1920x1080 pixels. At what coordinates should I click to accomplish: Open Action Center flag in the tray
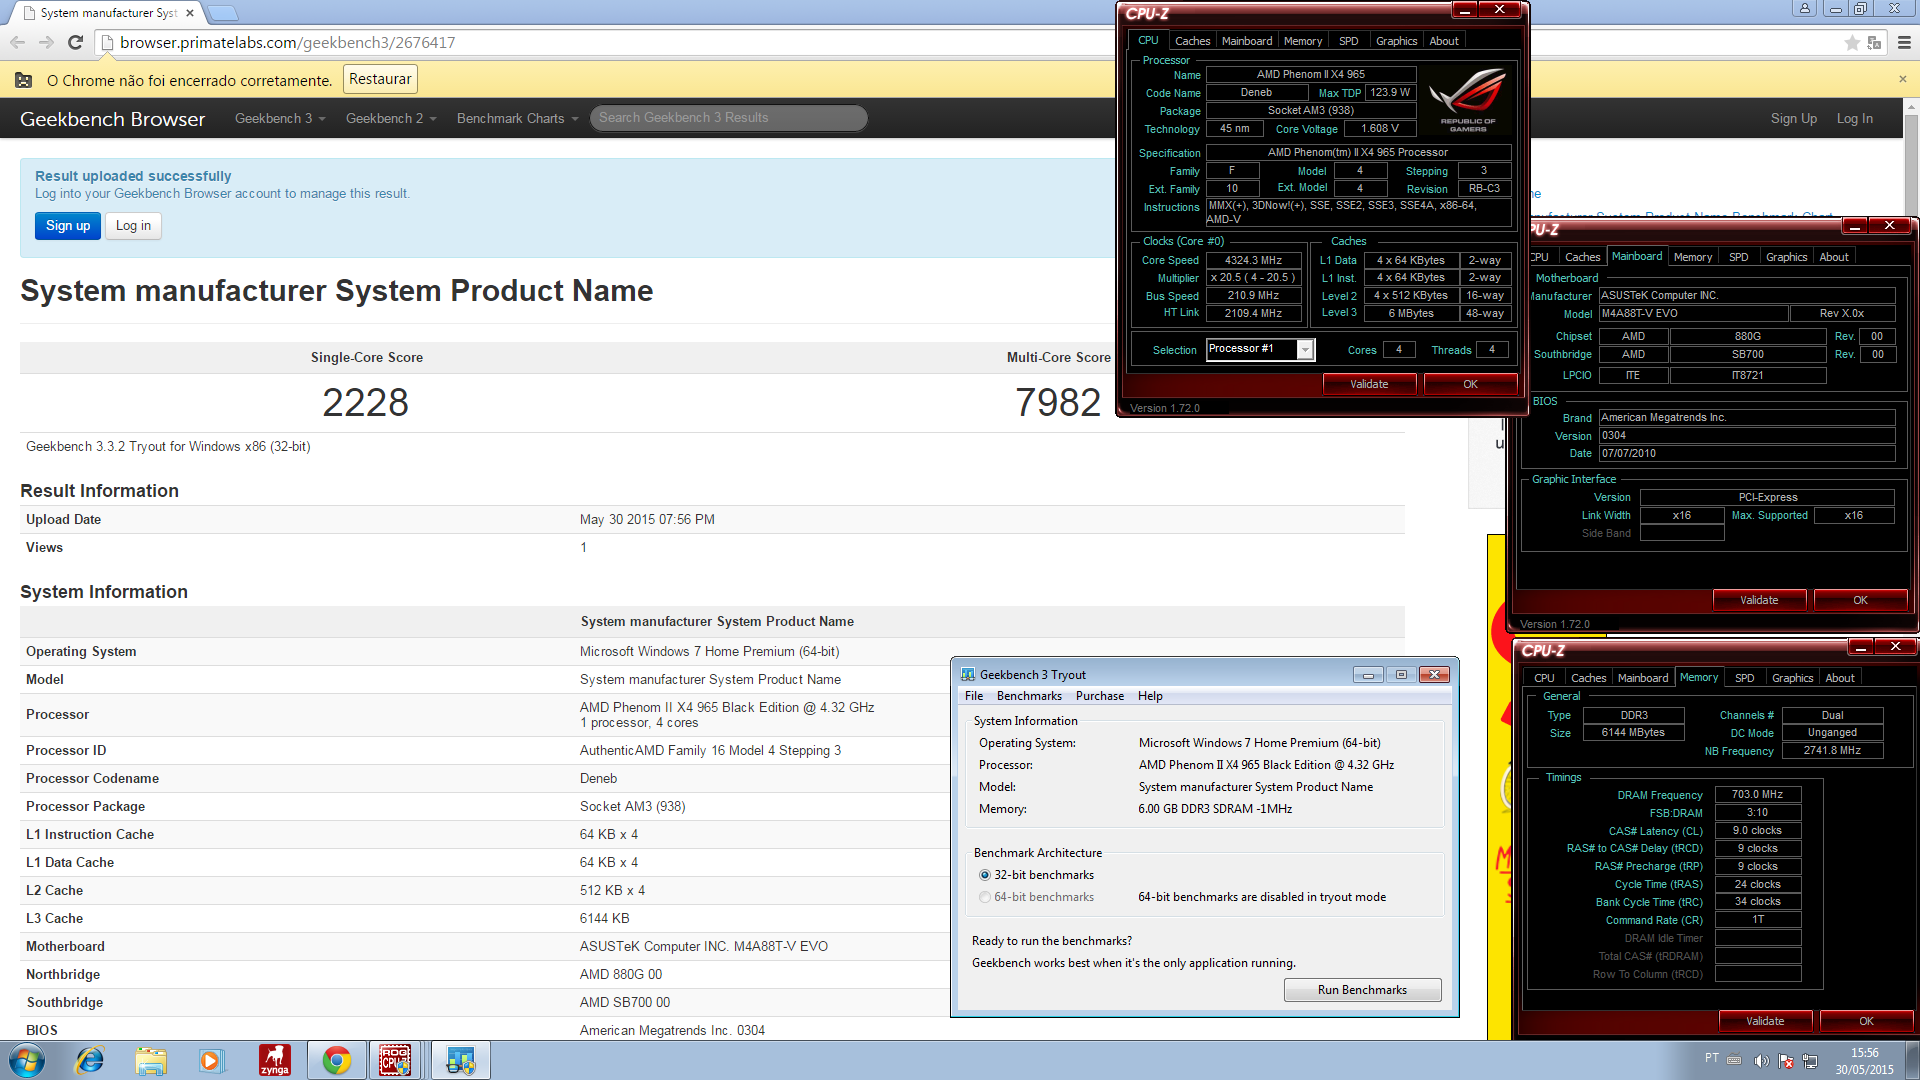1785,1060
